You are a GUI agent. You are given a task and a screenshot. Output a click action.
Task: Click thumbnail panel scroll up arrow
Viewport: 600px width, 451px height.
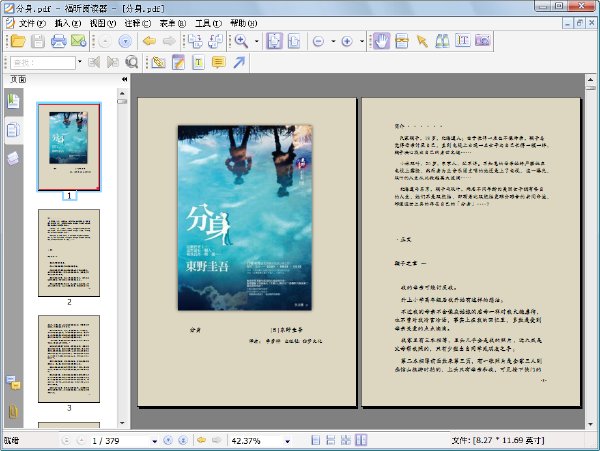[x=122, y=93]
